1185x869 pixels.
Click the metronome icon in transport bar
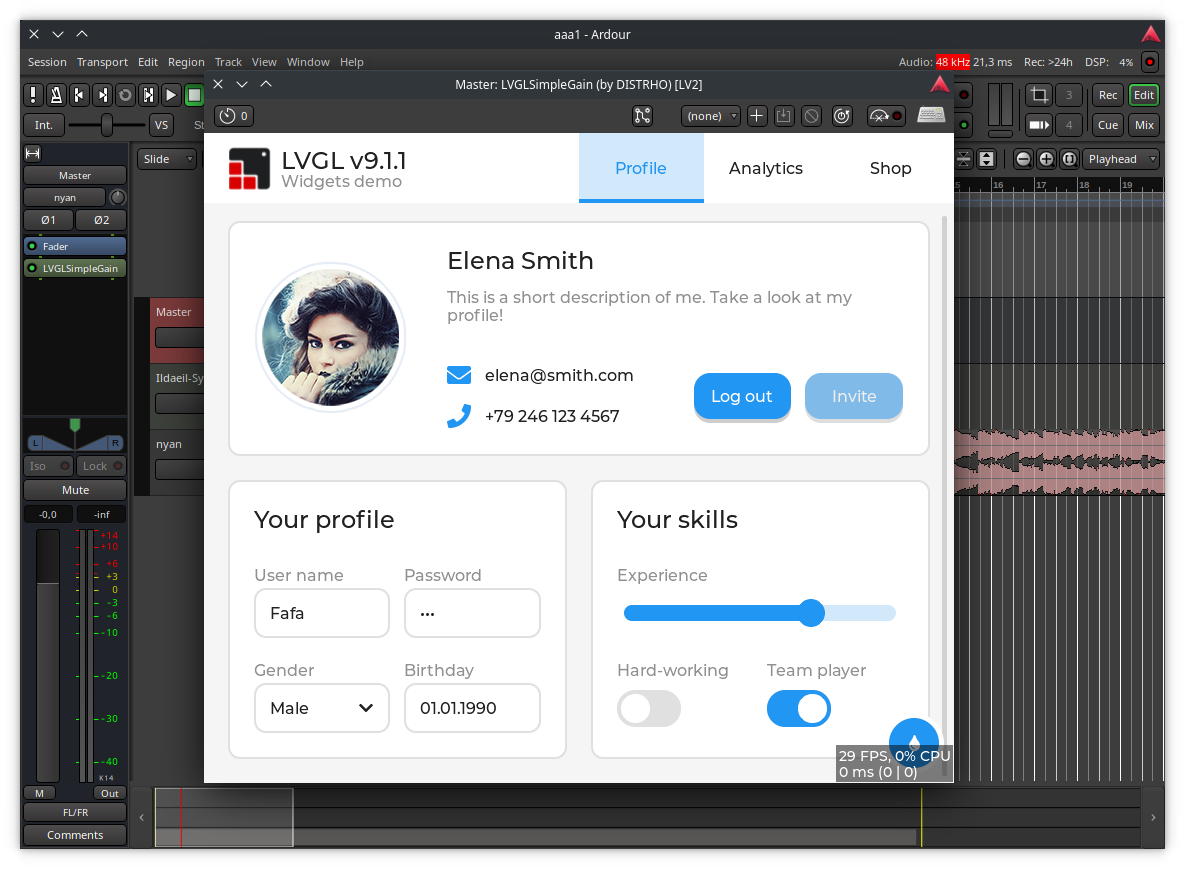pyautogui.click(x=56, y=95)
